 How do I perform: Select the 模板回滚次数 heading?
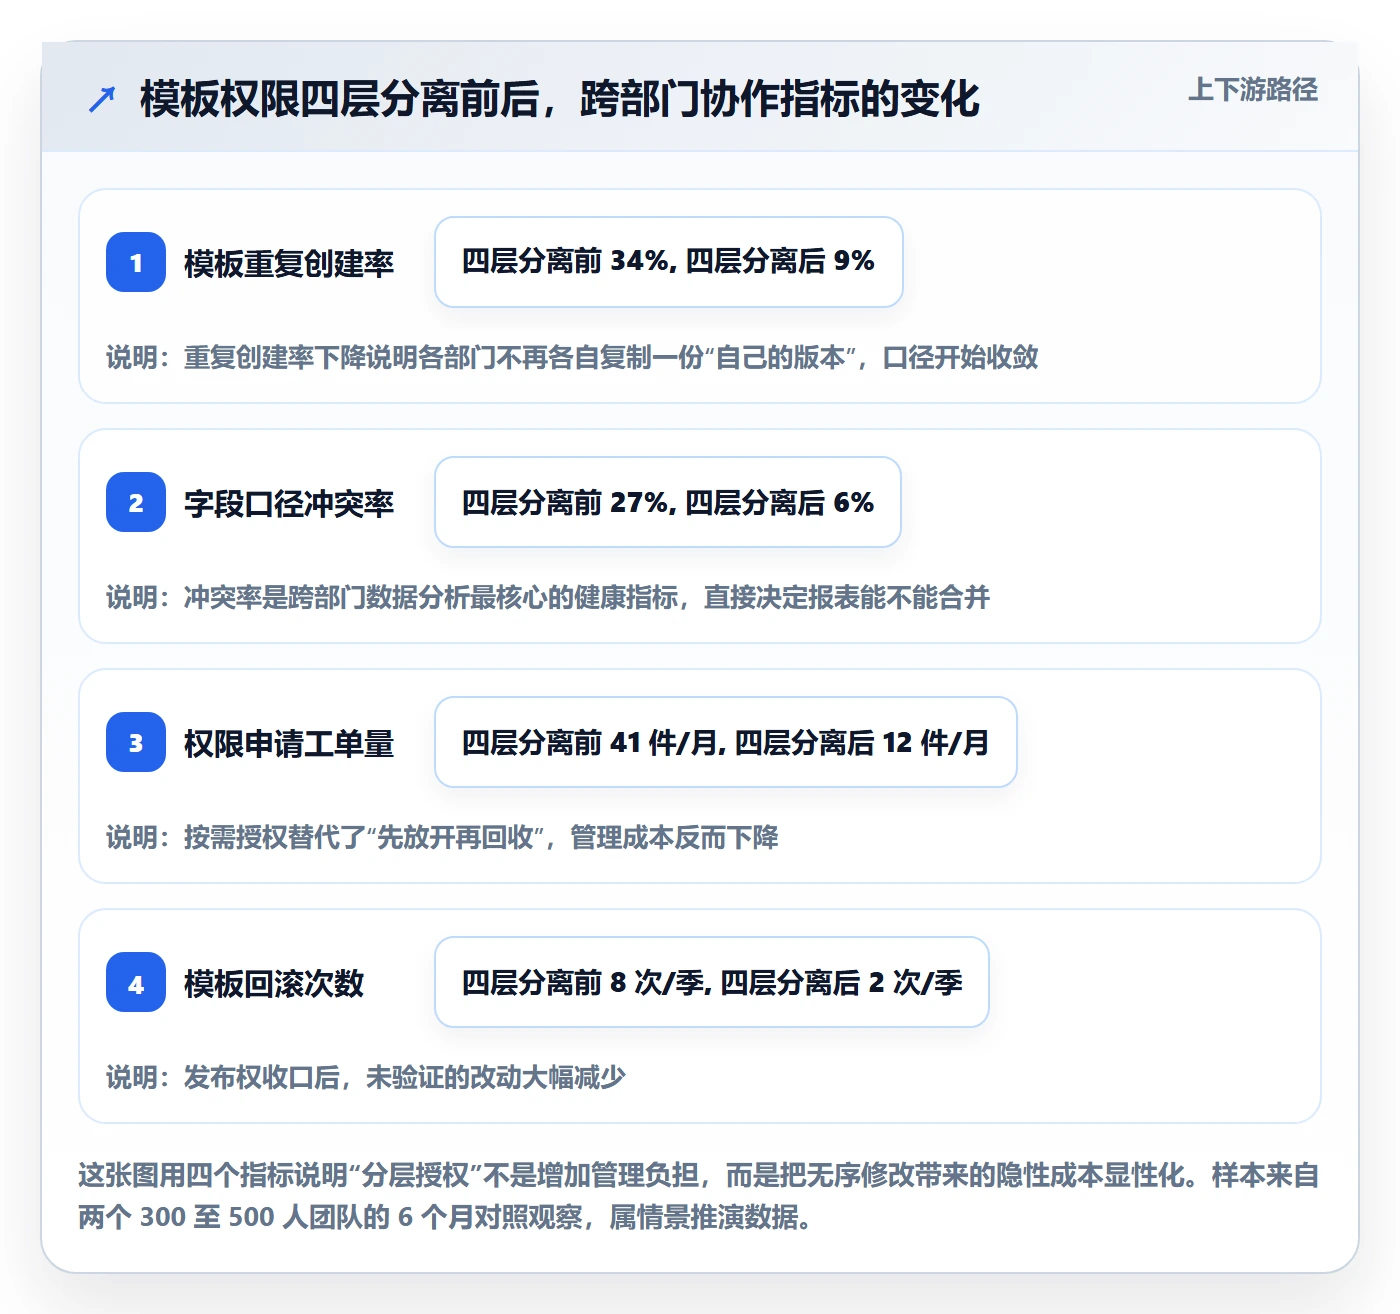(x=274, y=983)
